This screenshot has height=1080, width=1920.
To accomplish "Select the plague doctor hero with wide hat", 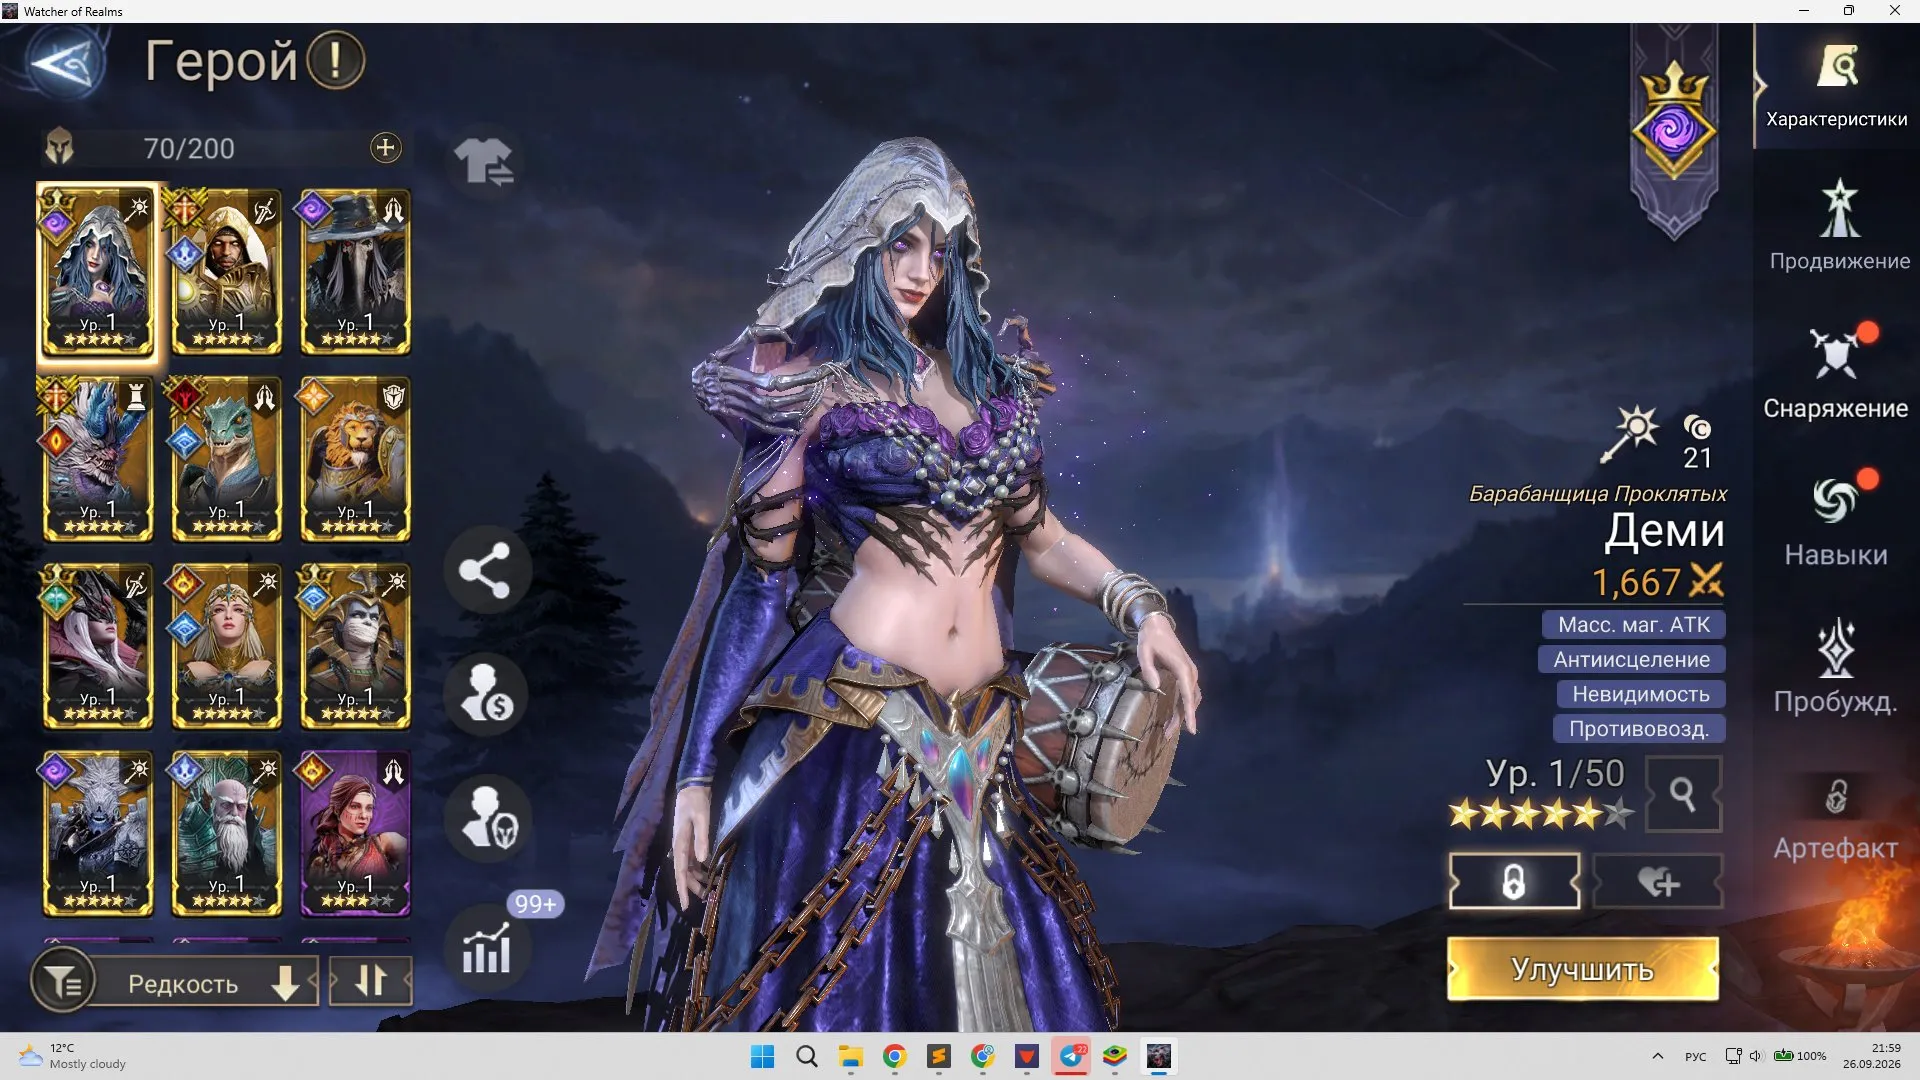I will tap(355, 272).
